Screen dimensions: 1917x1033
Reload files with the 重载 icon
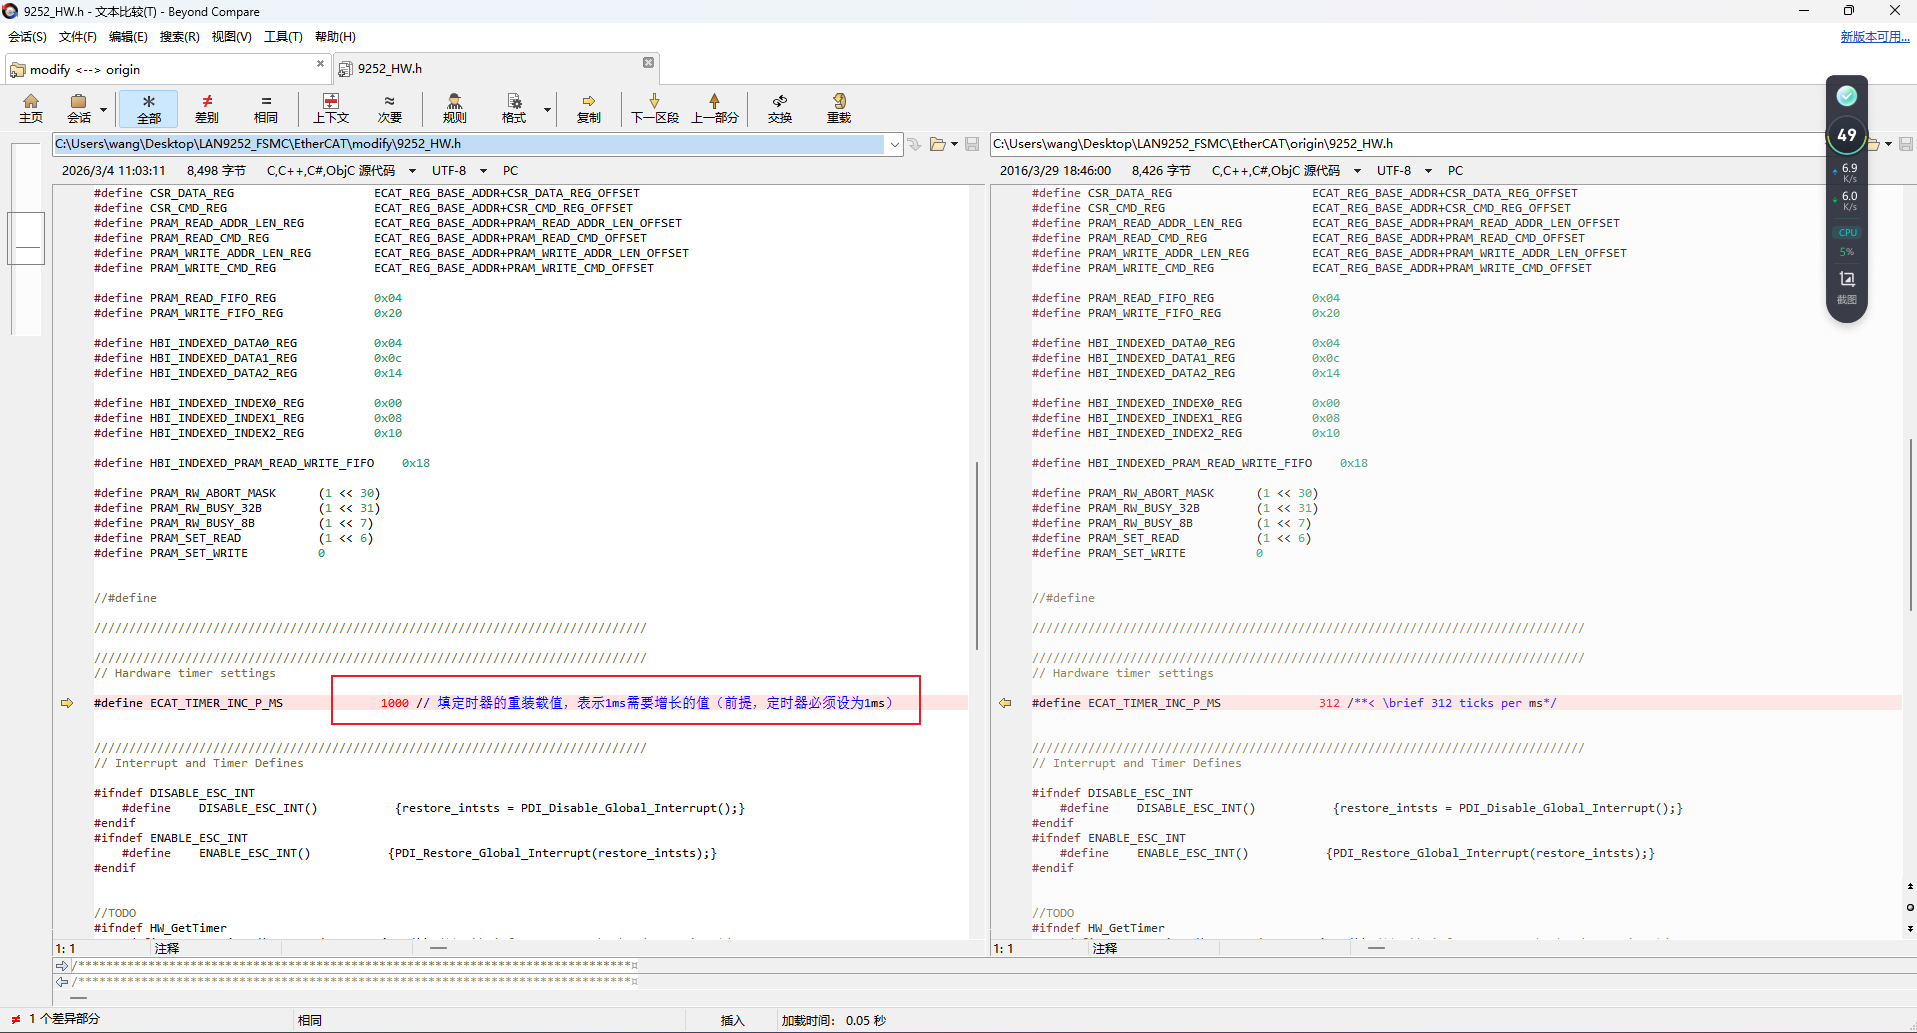point(839,108)
